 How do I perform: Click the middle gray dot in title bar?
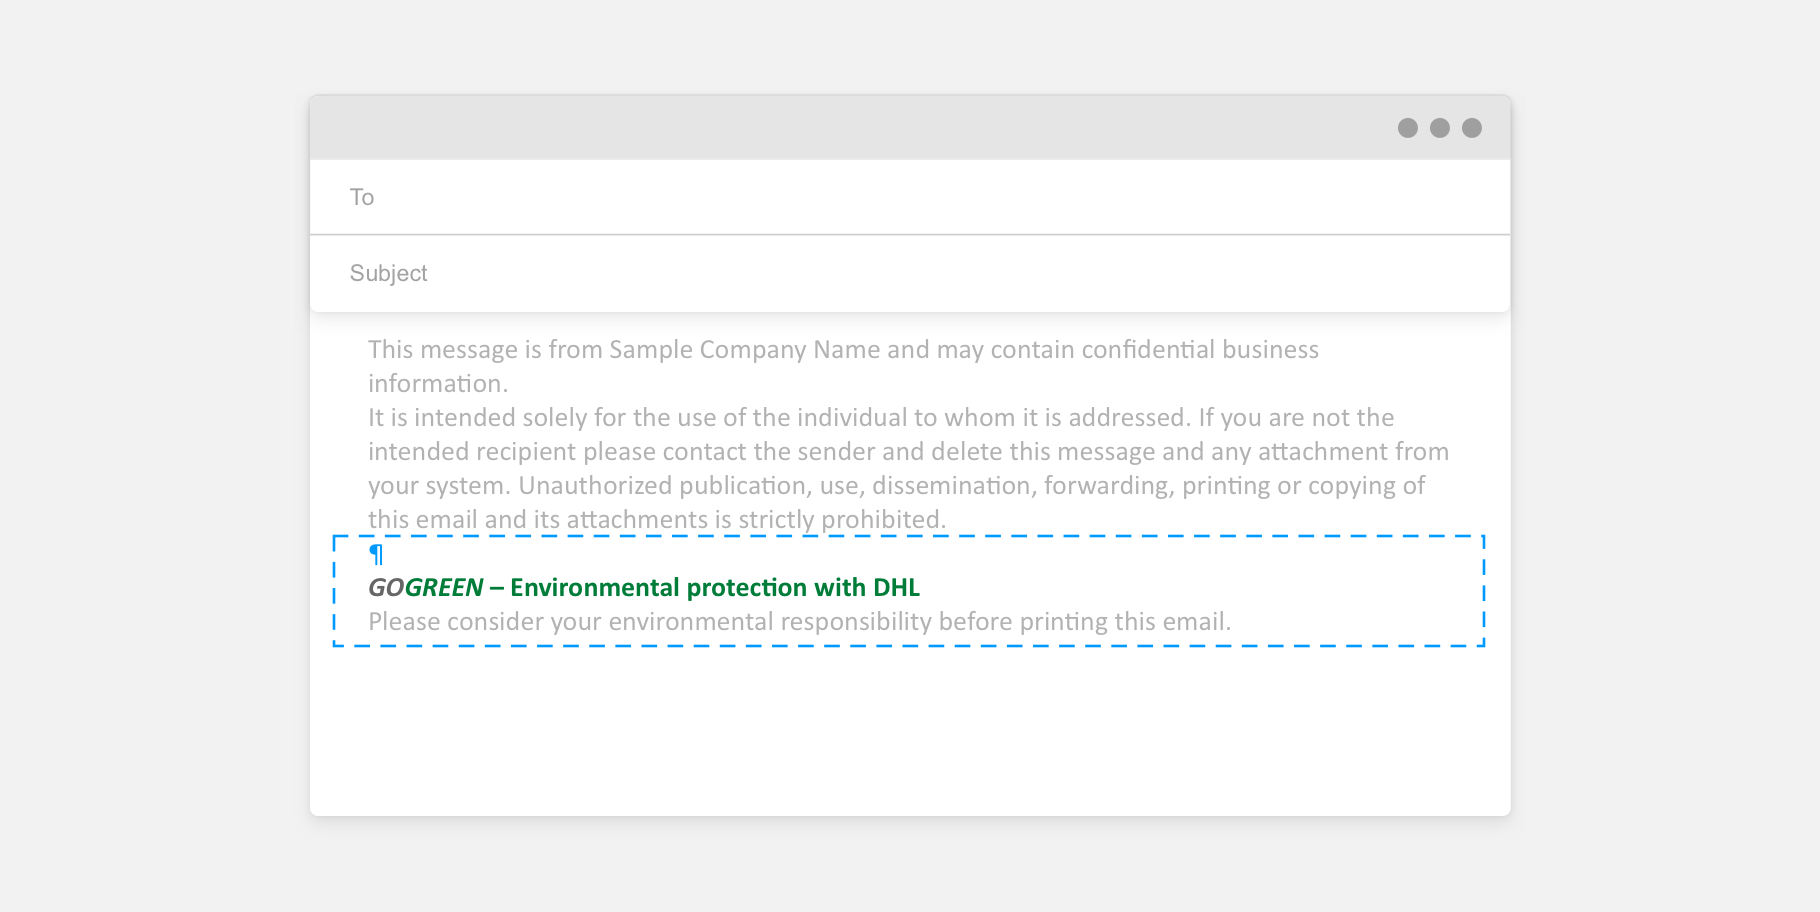pos(1440,128)
